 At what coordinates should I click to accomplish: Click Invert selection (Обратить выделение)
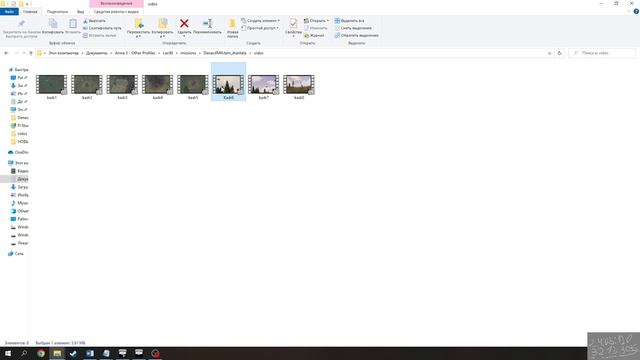click(x=357, y=36)
